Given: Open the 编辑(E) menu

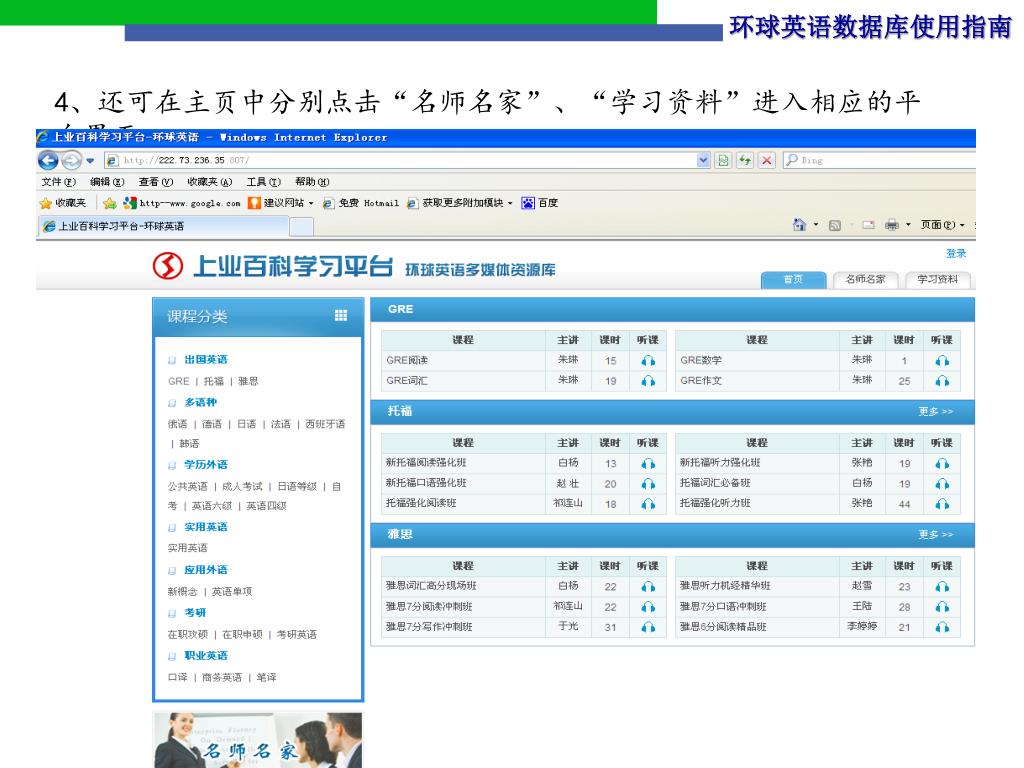Looking at the screenshot, I should point(107,182).
